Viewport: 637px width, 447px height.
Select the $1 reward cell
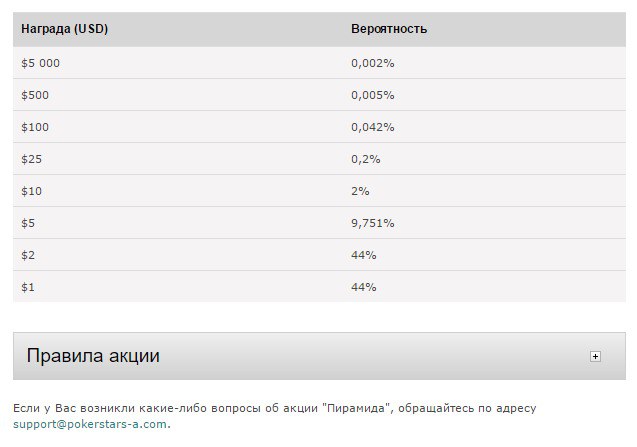tap(28, 287)
